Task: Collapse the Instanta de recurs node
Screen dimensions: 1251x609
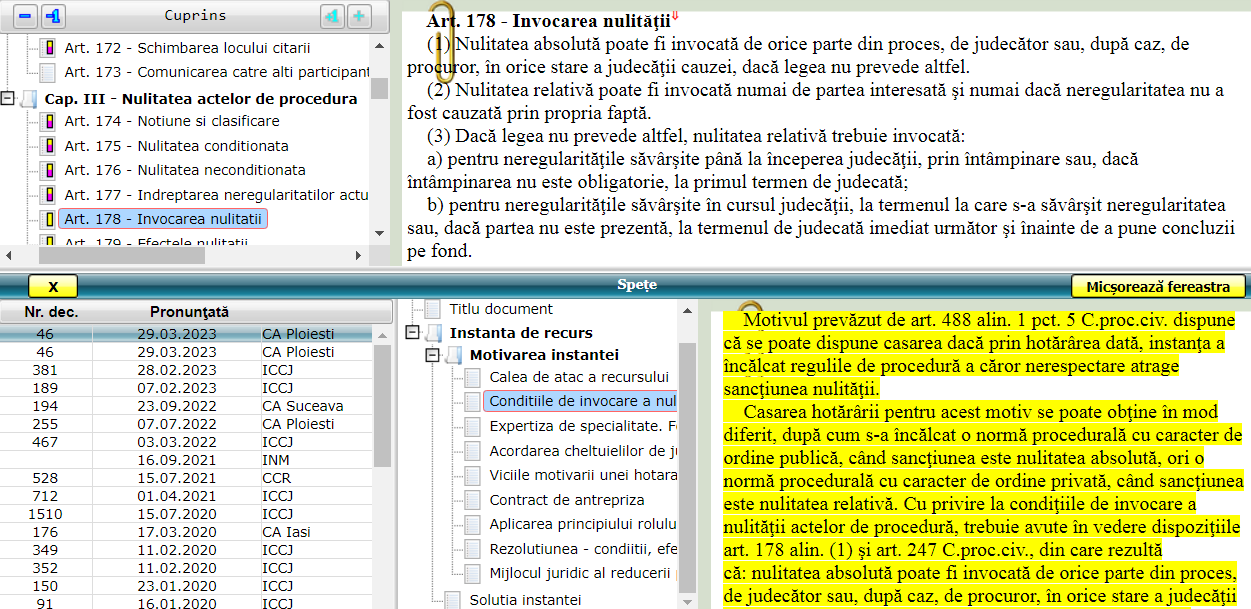Action: [413, 333]
